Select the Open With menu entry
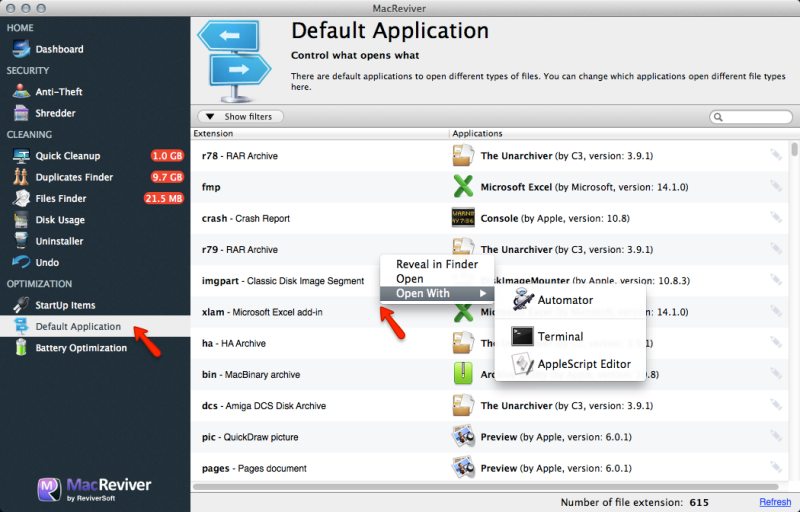Screen dimensions: 800x512 (437, 293)
